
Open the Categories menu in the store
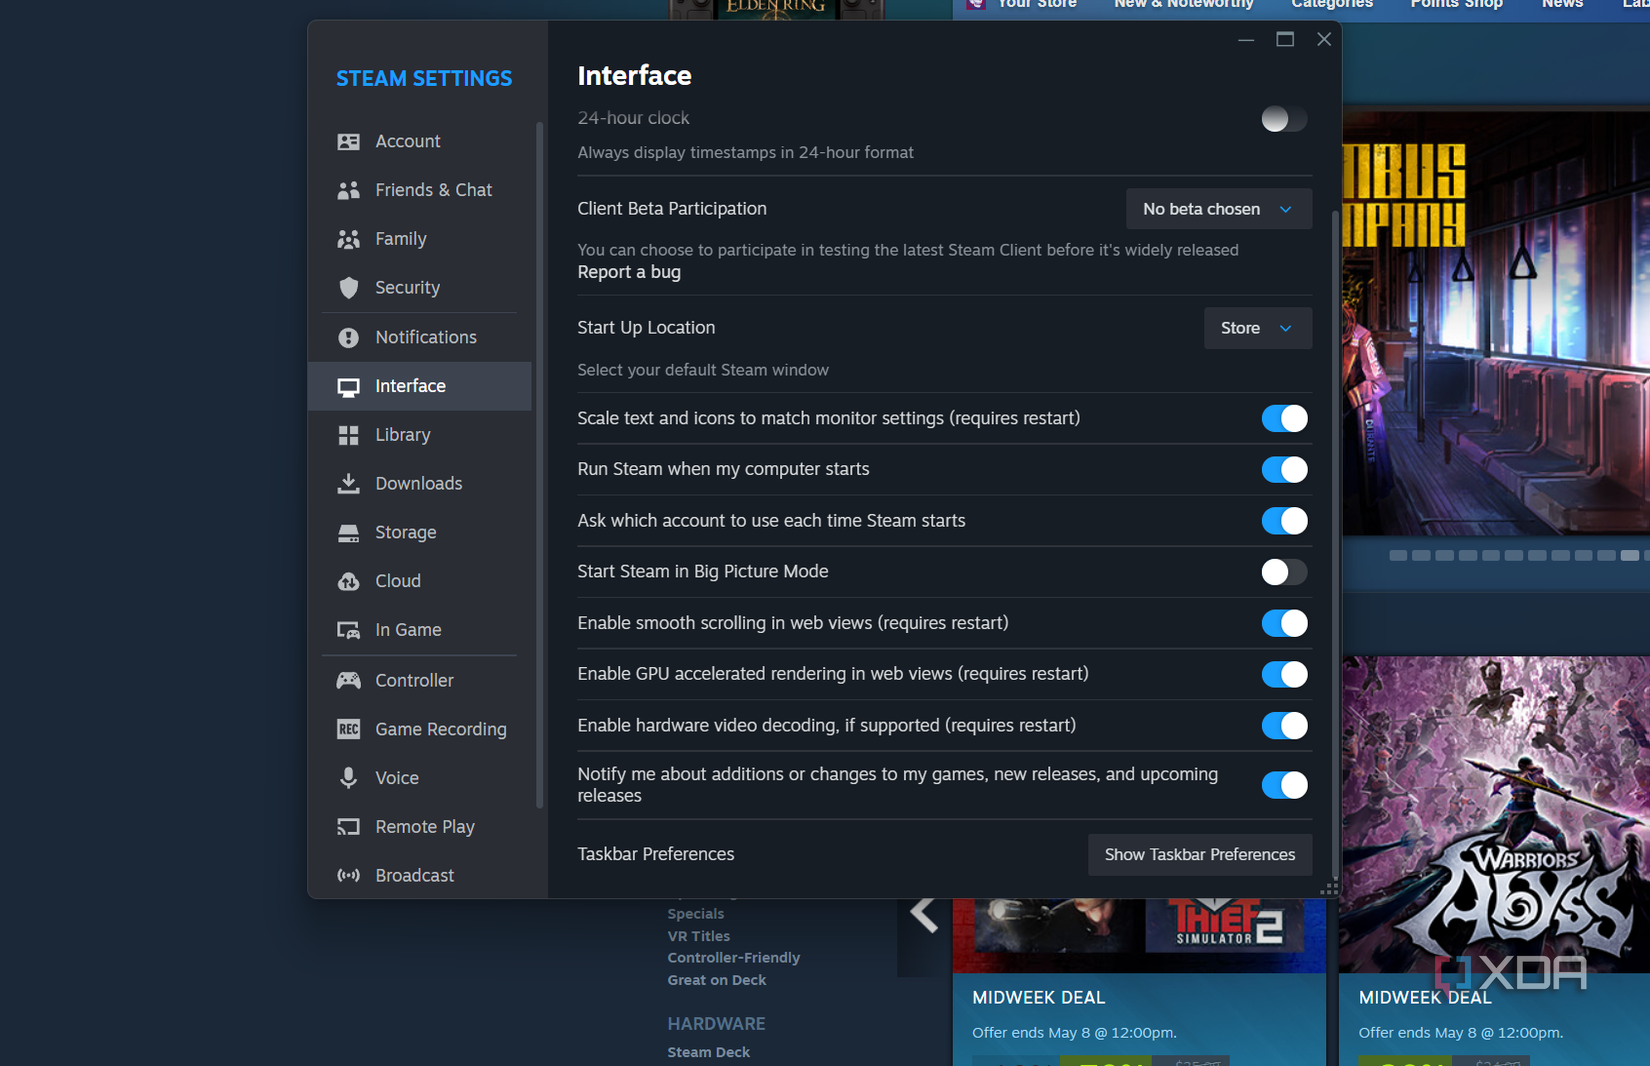pyautogui.click(x=1331, y=5)
